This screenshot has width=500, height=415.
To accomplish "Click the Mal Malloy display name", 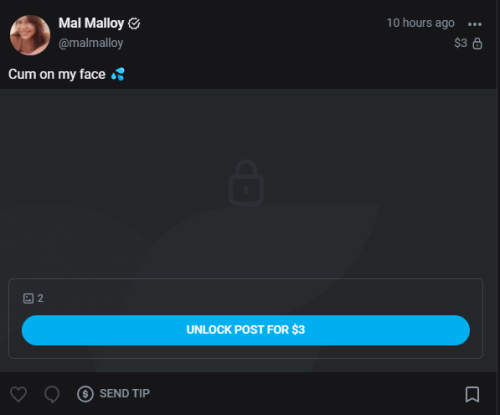I will pyautogui.click(x=91, y=23).
